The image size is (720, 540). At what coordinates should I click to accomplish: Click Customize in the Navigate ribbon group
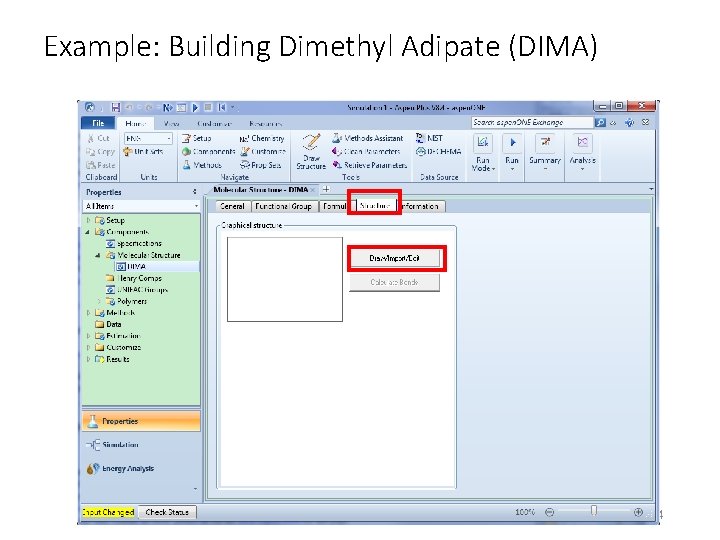(x=264, y=151)
